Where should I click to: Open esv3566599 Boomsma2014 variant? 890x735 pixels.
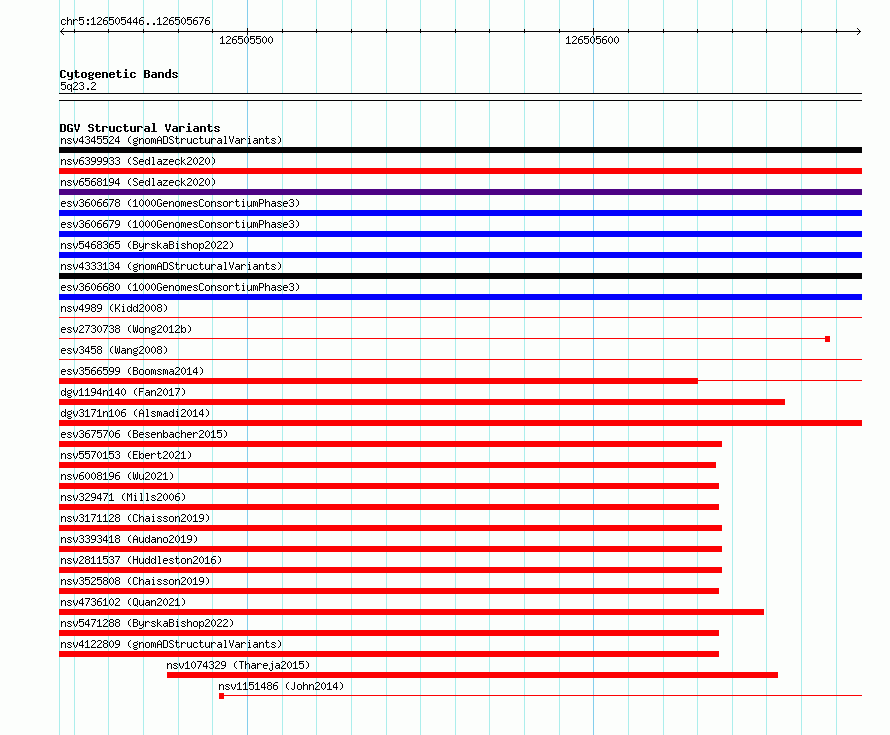[132, 371]
